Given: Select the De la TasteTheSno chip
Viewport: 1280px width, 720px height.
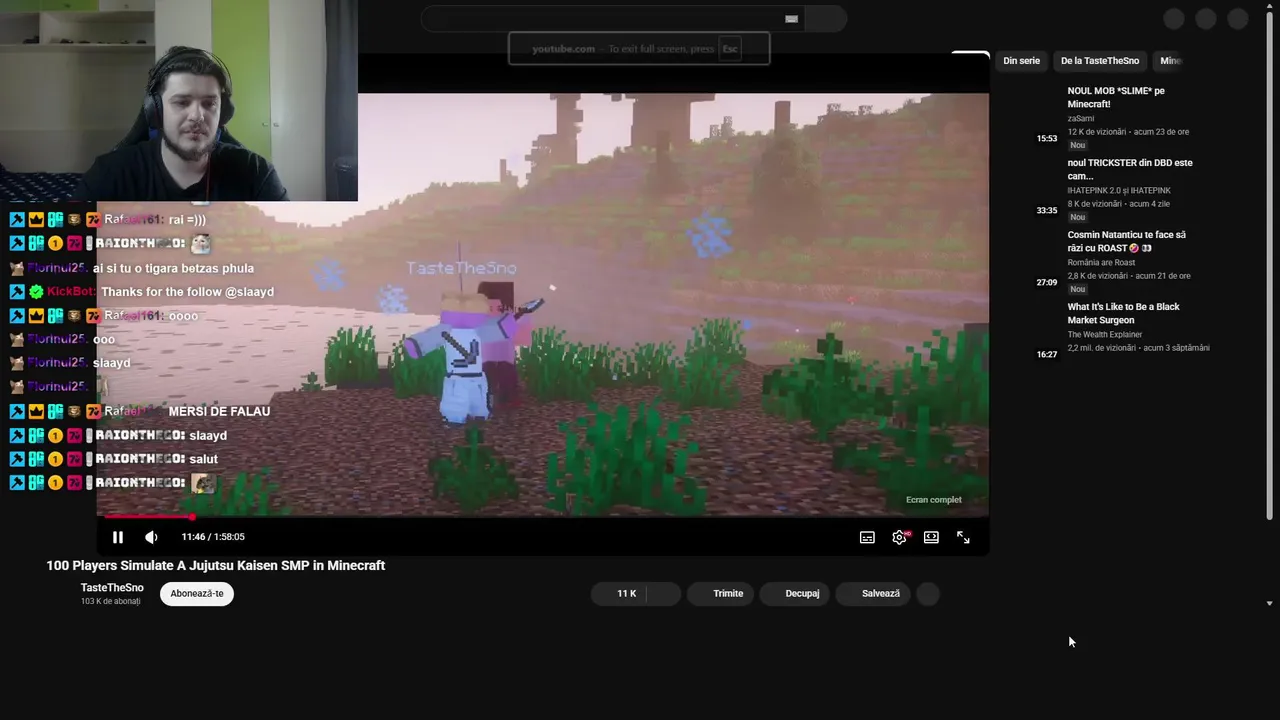Looking at the screenshot, I should (x=1100, y=61).
